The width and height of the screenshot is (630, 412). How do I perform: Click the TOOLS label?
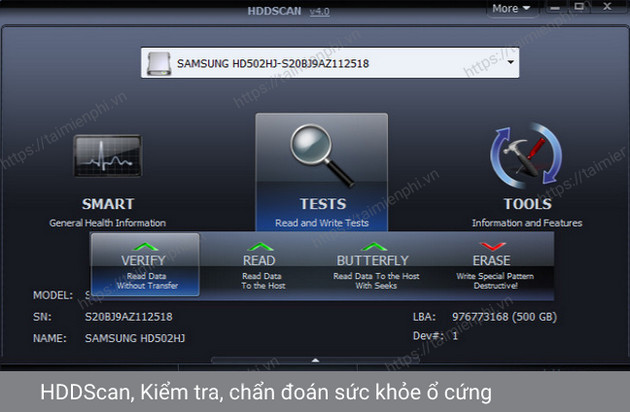(528, 204)
